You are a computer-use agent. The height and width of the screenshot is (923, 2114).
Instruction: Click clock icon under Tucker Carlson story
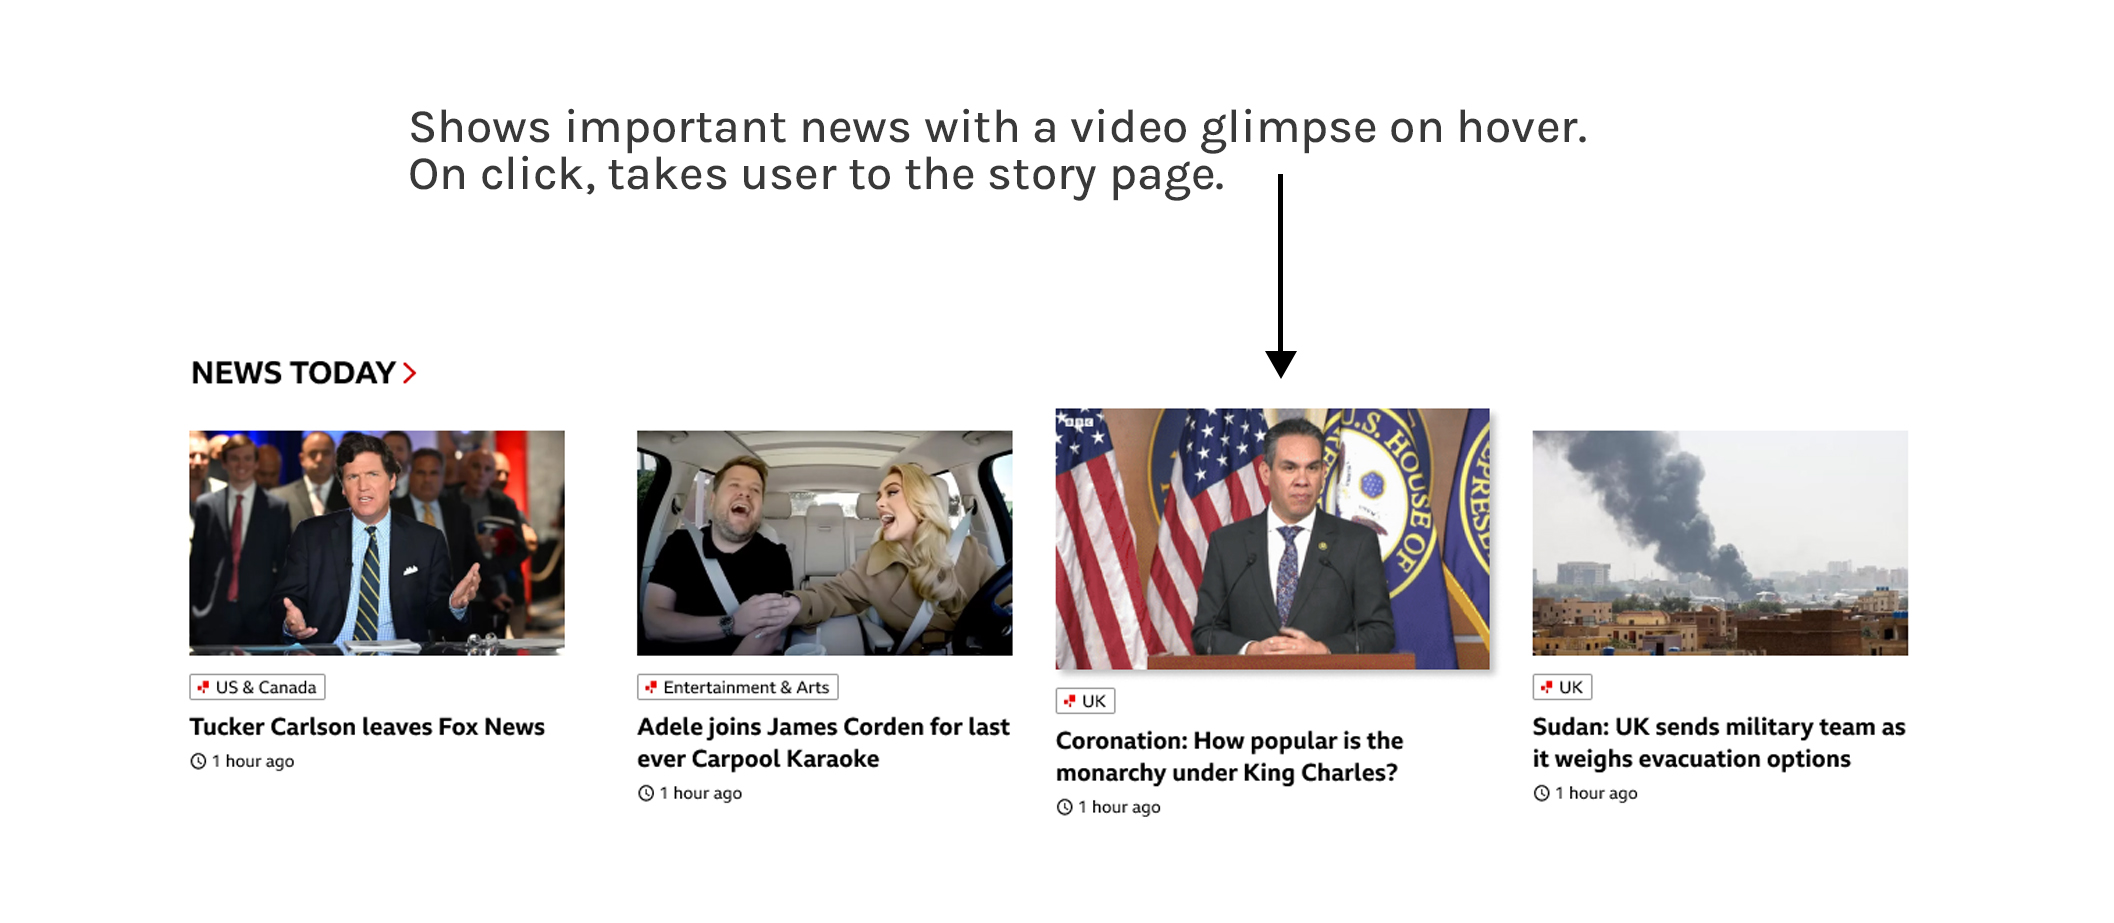198,761
